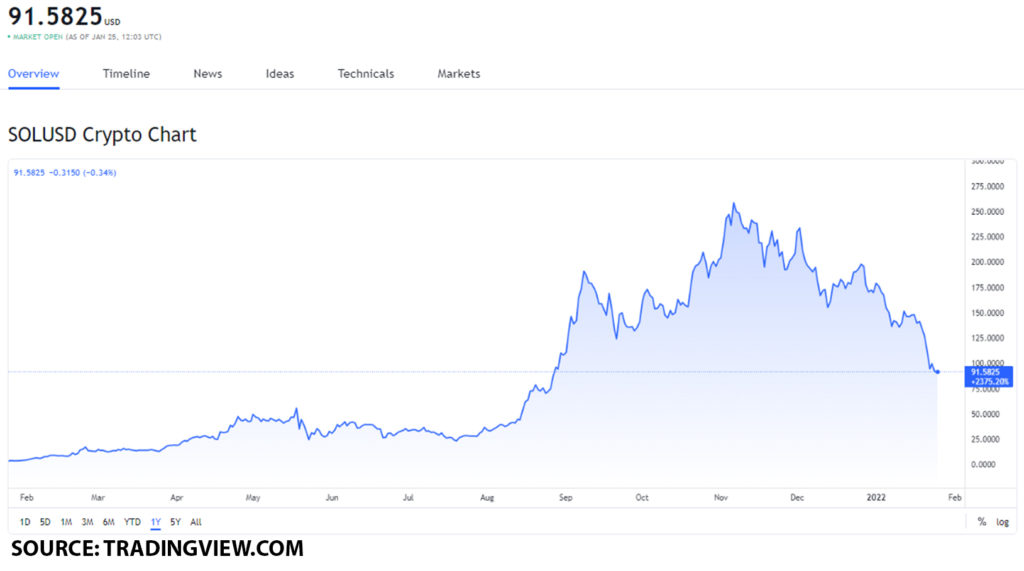Click the Jul label on time axis
The width and height of the screenshot is (1024, 571).
(x=408, y=498)
